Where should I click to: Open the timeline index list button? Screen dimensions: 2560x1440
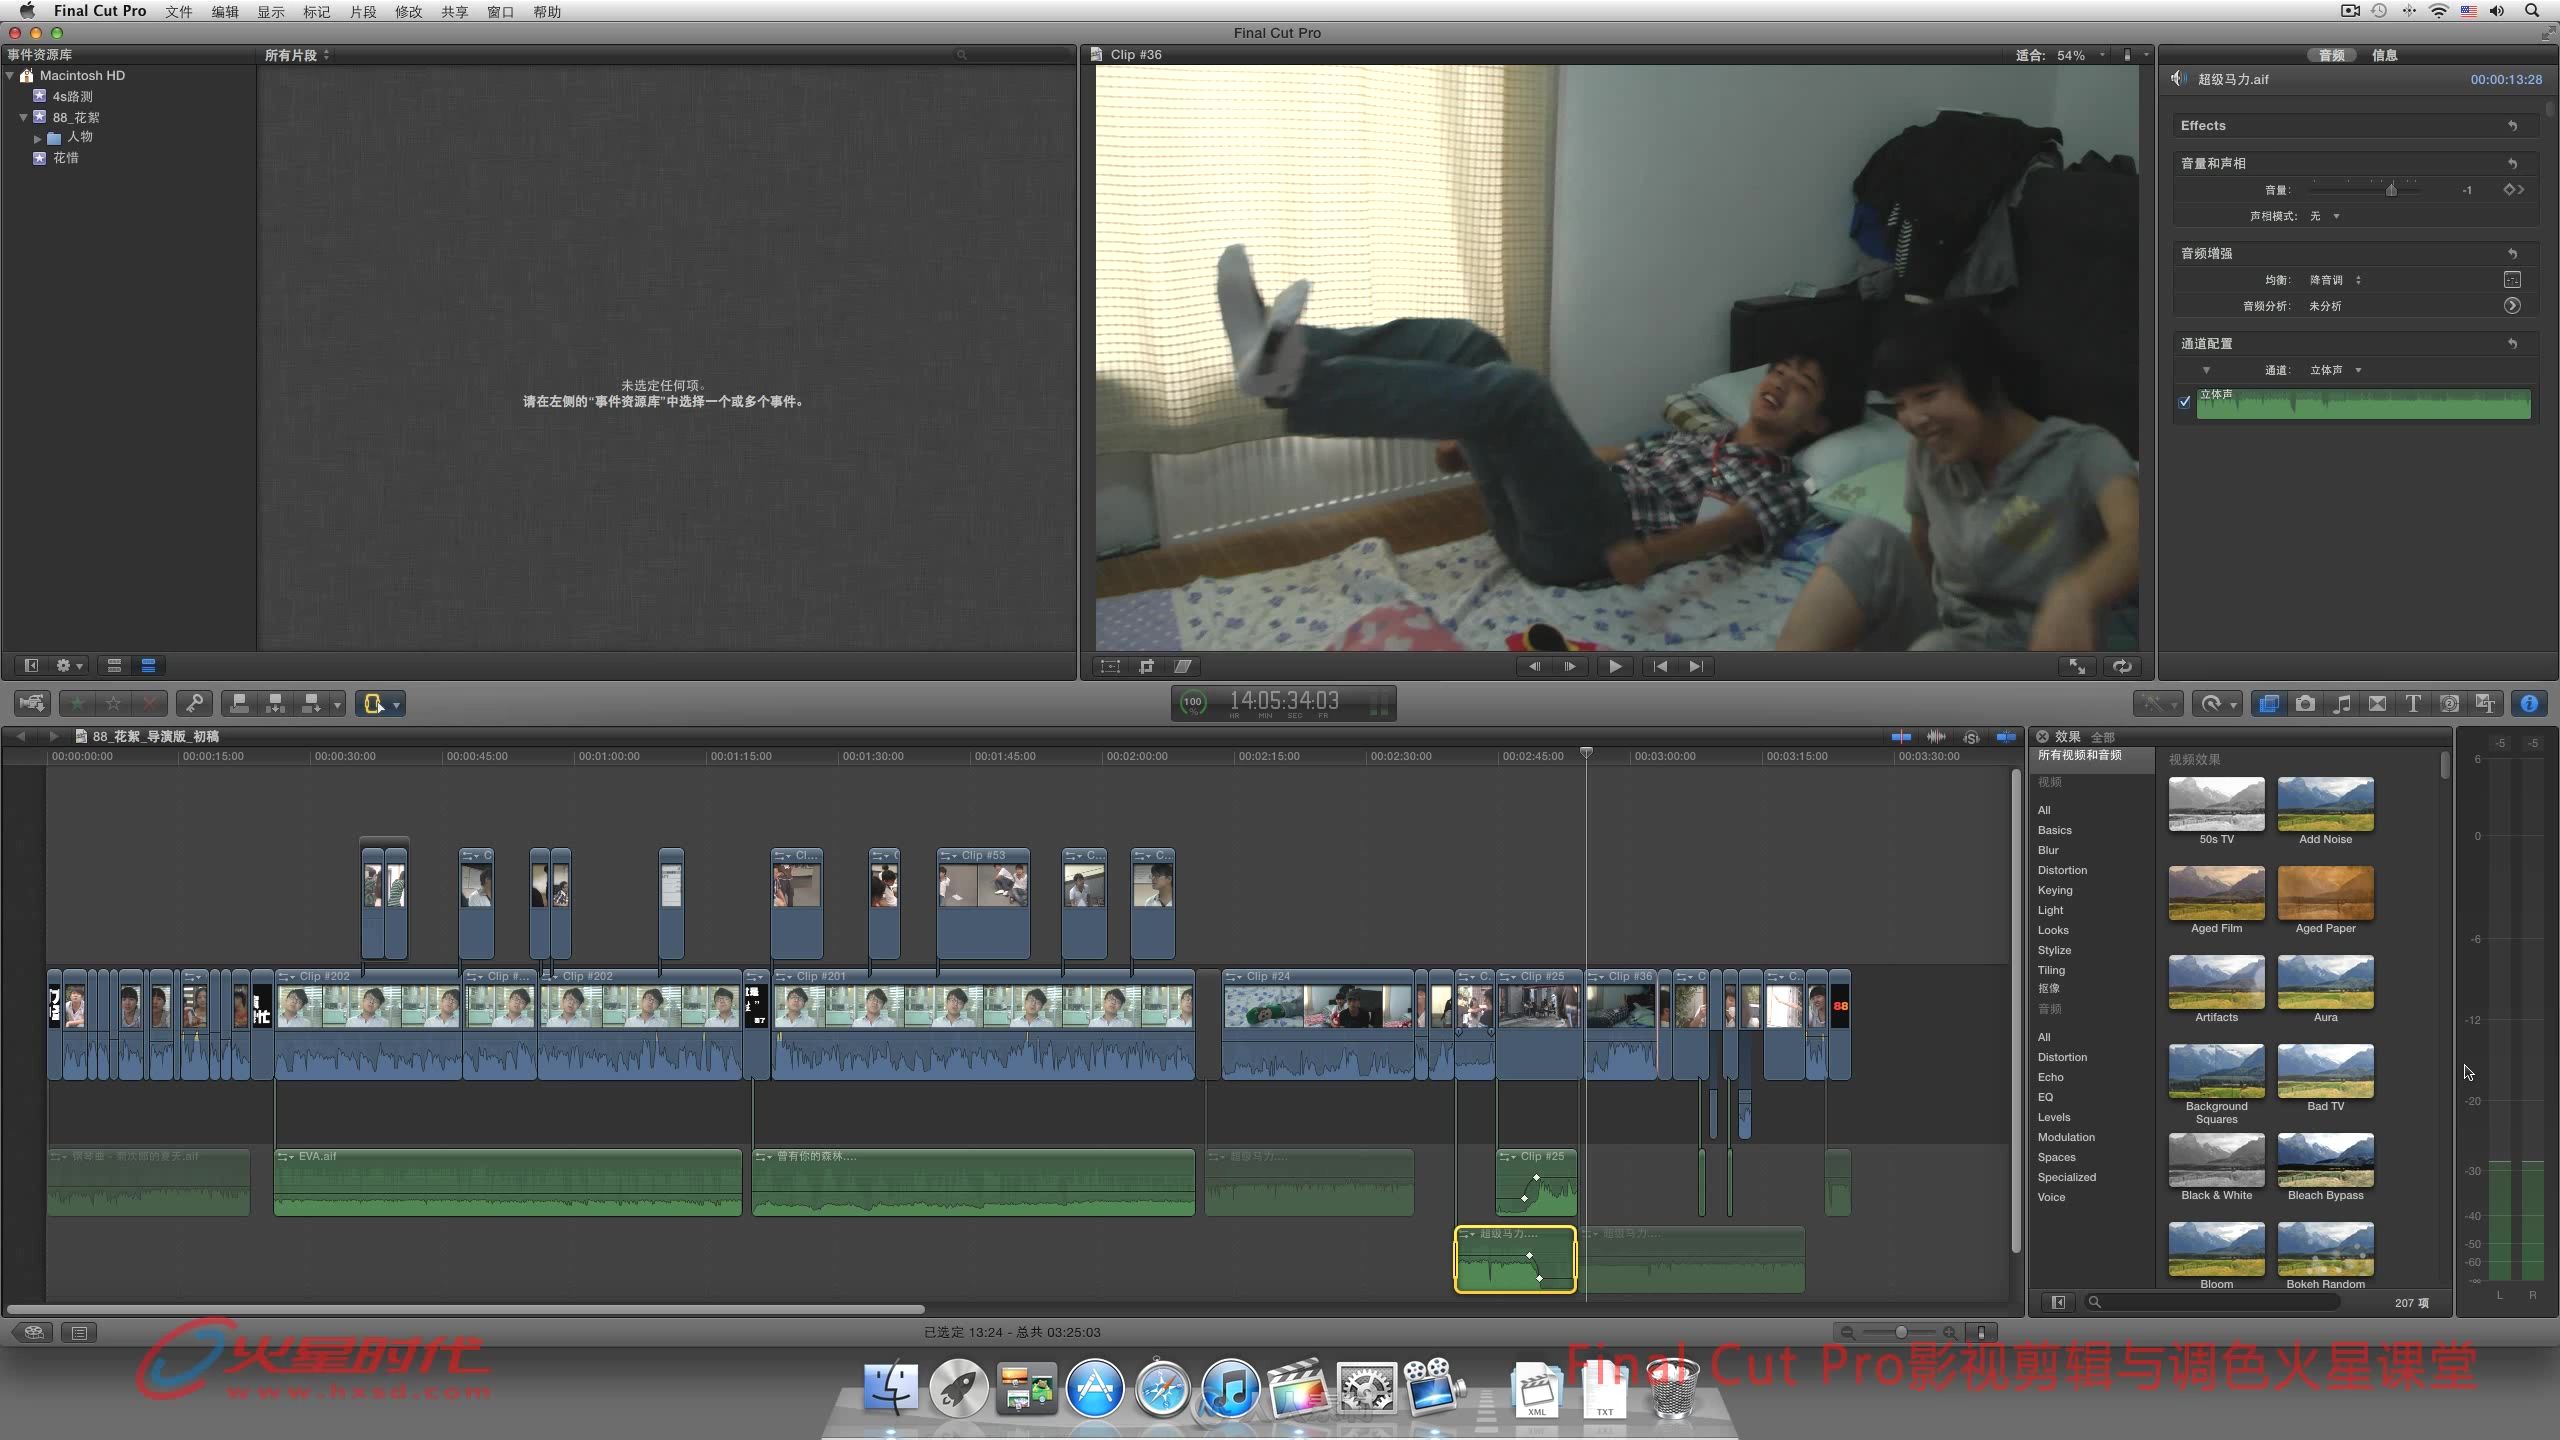79,1332
